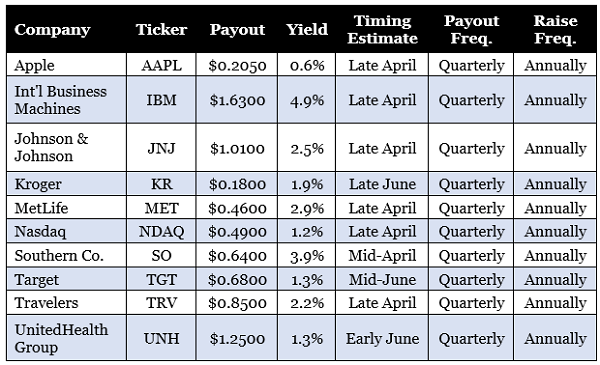Viewport: 600px width, 365px height.
Task: Select the TRV ticker cell
Action: (x=161, y=303)
